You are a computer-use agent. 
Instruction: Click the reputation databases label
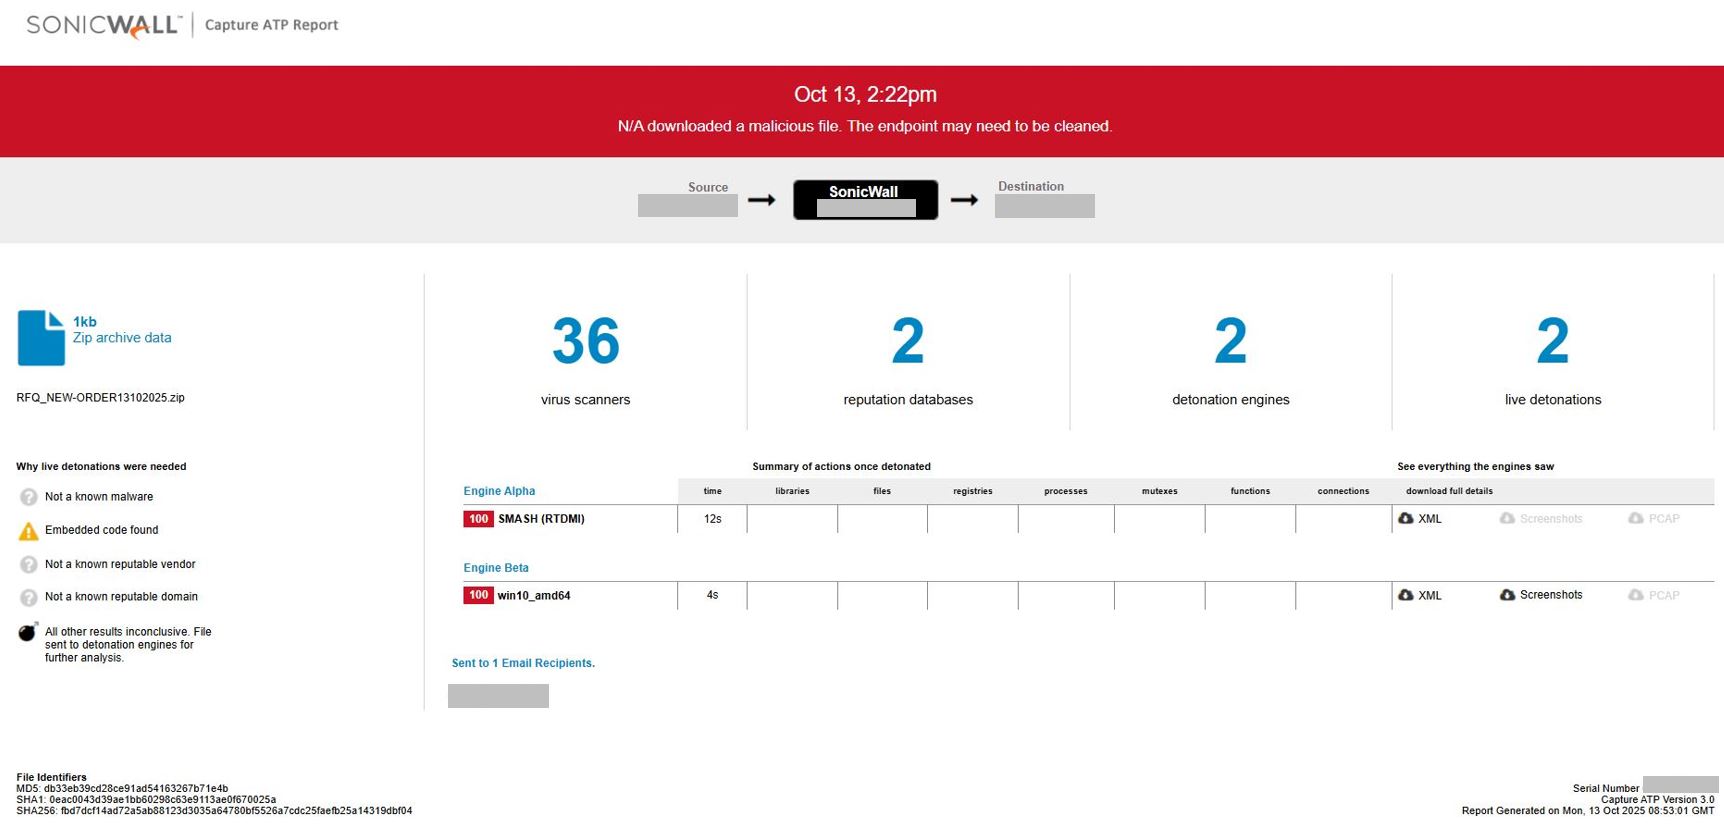coord(908,400)
